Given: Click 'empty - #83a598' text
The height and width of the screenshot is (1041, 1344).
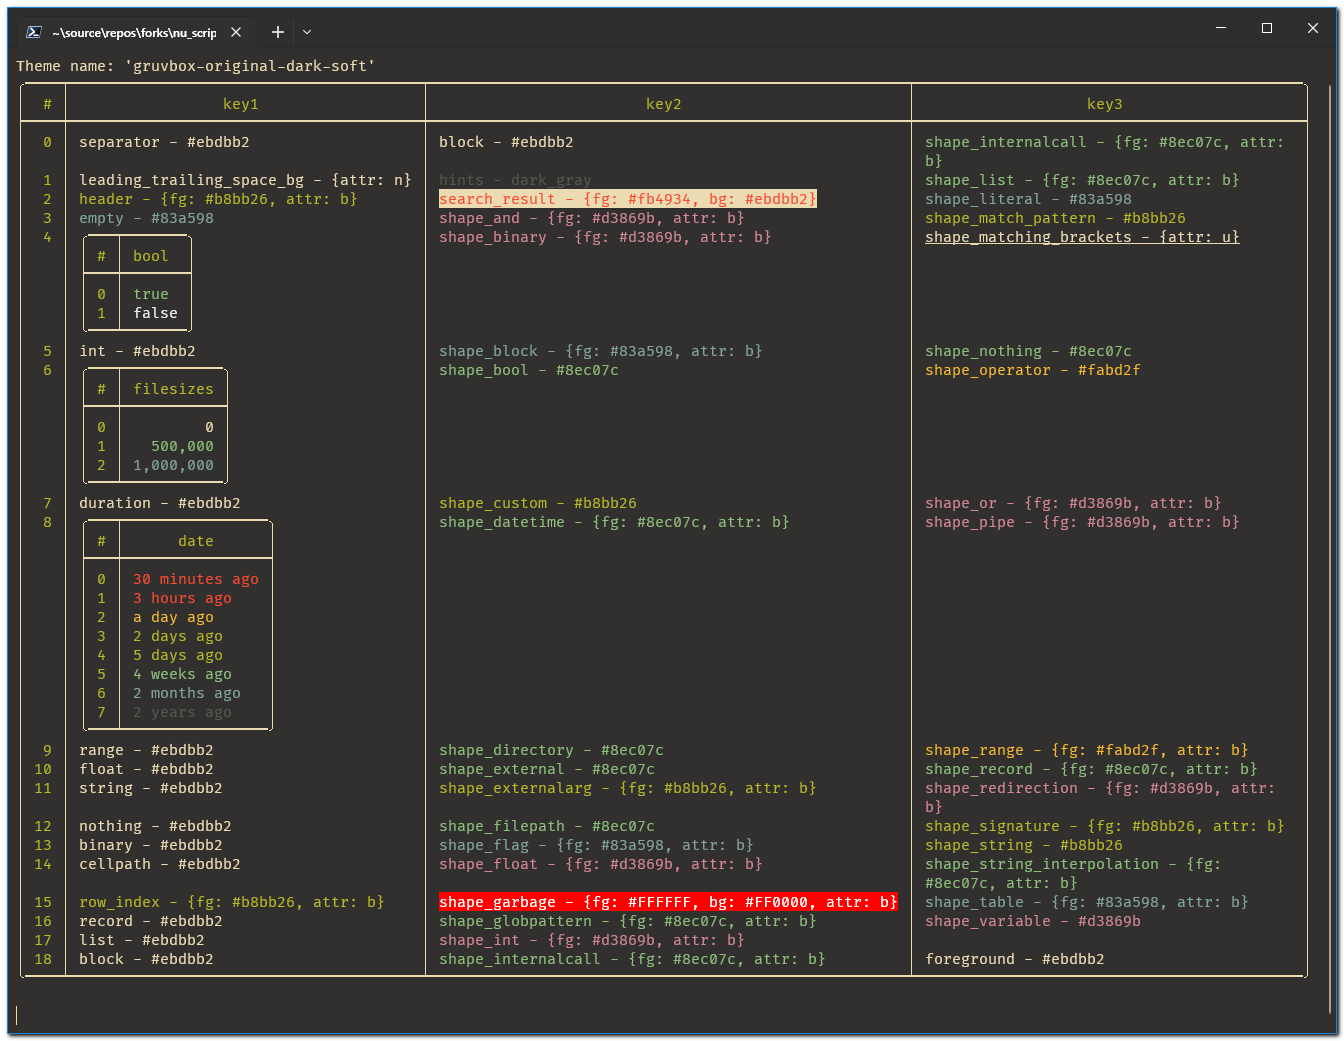Looking at the screenshot, I should pyautogui.click(x=146, y=218).
